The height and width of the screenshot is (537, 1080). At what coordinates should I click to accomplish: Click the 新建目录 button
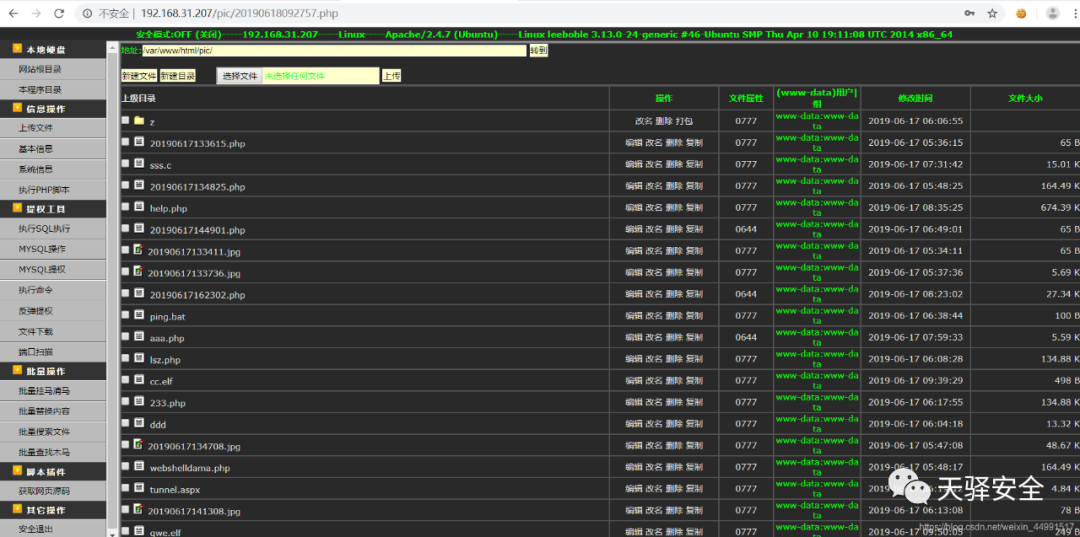coord(178,76)
